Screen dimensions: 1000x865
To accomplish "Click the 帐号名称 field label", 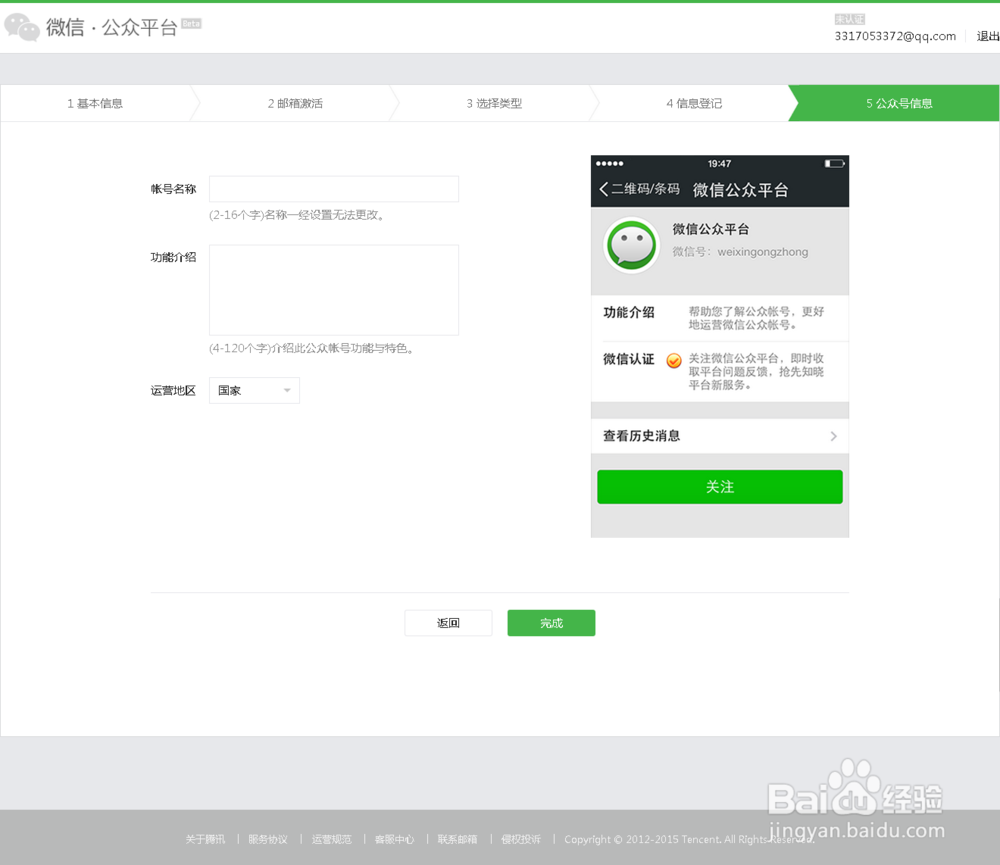I will point(173,189).
